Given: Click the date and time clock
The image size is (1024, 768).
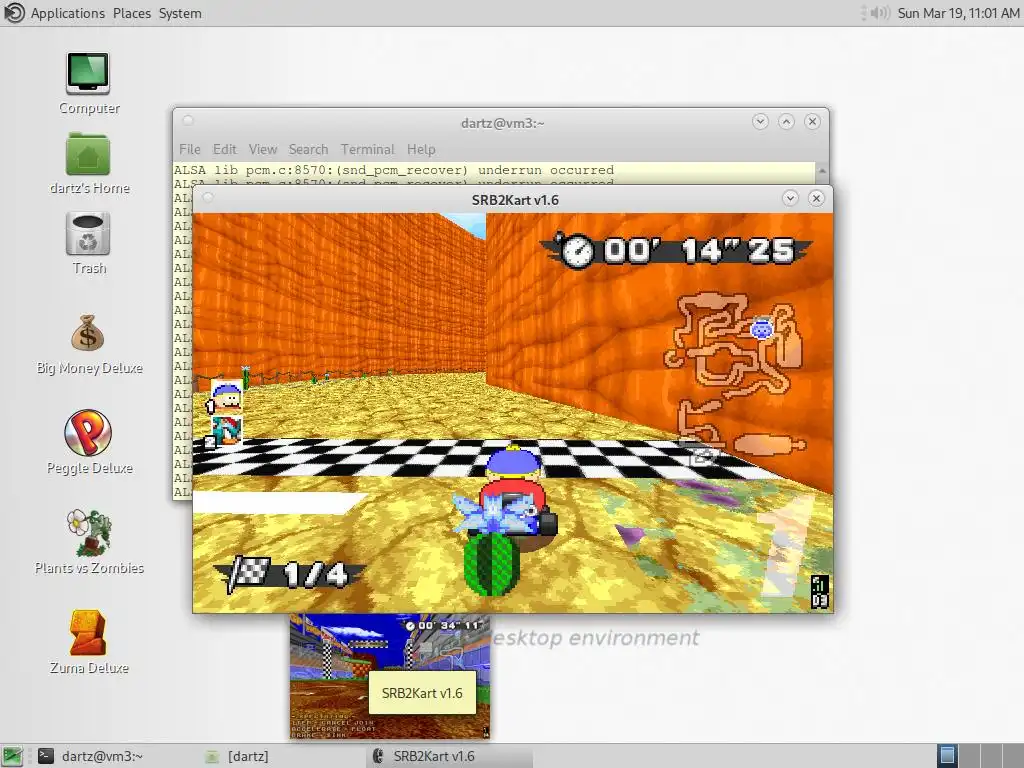Looking at the screenshot, I should (x=958, y=13).
